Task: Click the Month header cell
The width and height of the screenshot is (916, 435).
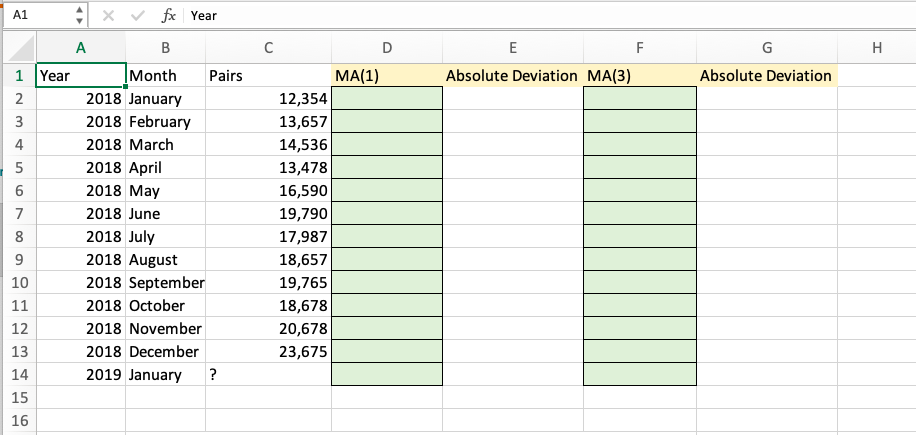Action: [x=165, y=75]
